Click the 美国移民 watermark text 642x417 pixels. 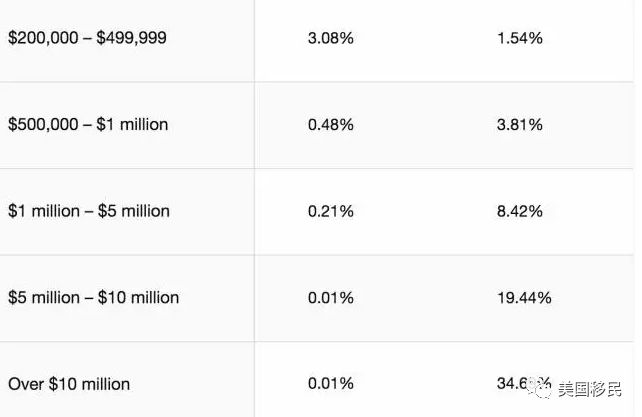pyautogui.click(x=590, y=389)
